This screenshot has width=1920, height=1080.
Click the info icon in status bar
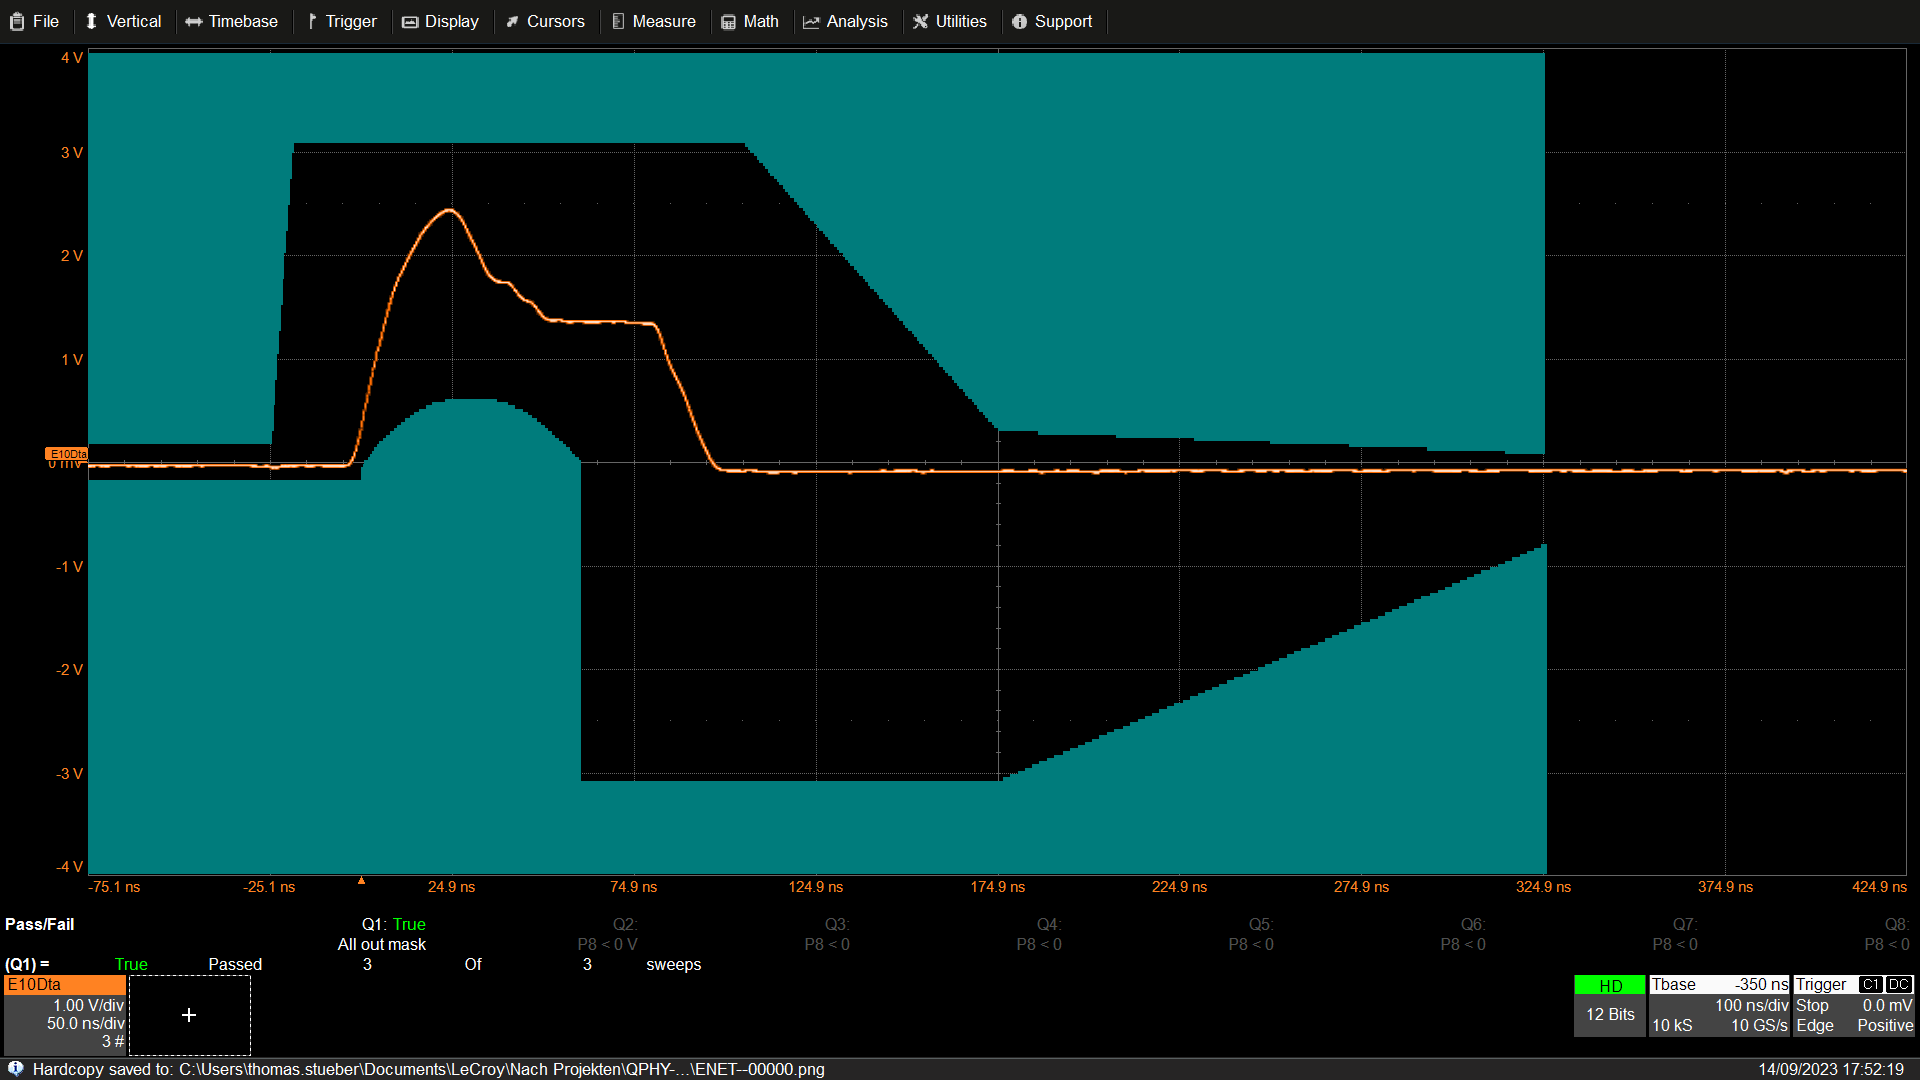16,1069
